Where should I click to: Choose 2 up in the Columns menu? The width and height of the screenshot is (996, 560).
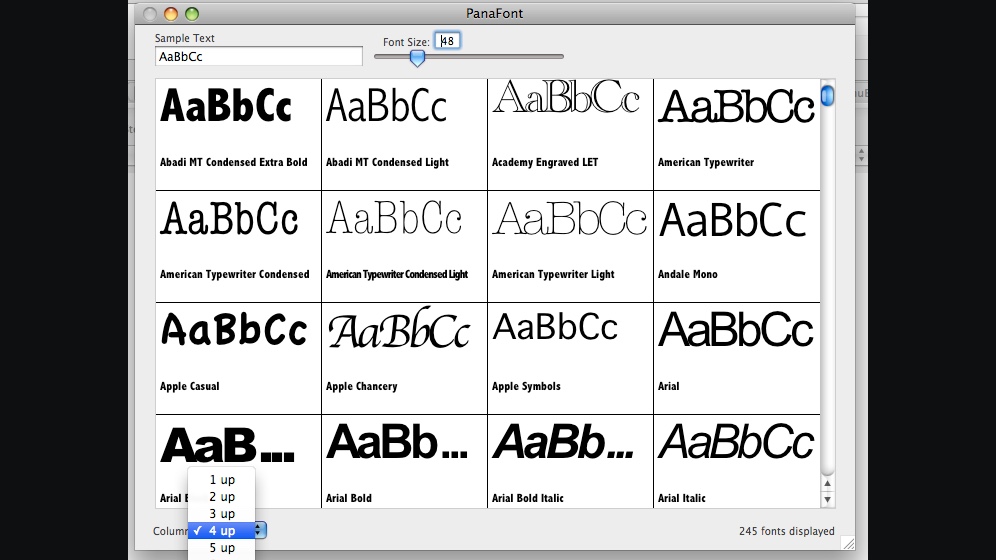point(222,497)
